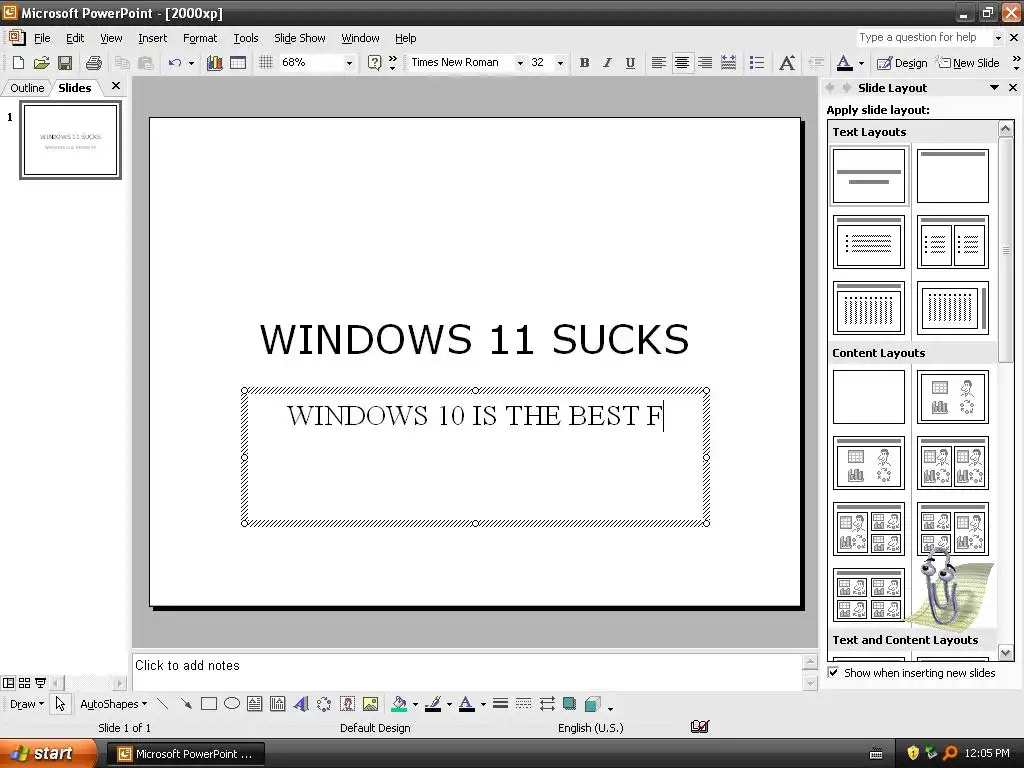Screen dimensions: 1024x768
Task: Toggle the grid display button
Action: pyautogui.click(x=266, y=63)
